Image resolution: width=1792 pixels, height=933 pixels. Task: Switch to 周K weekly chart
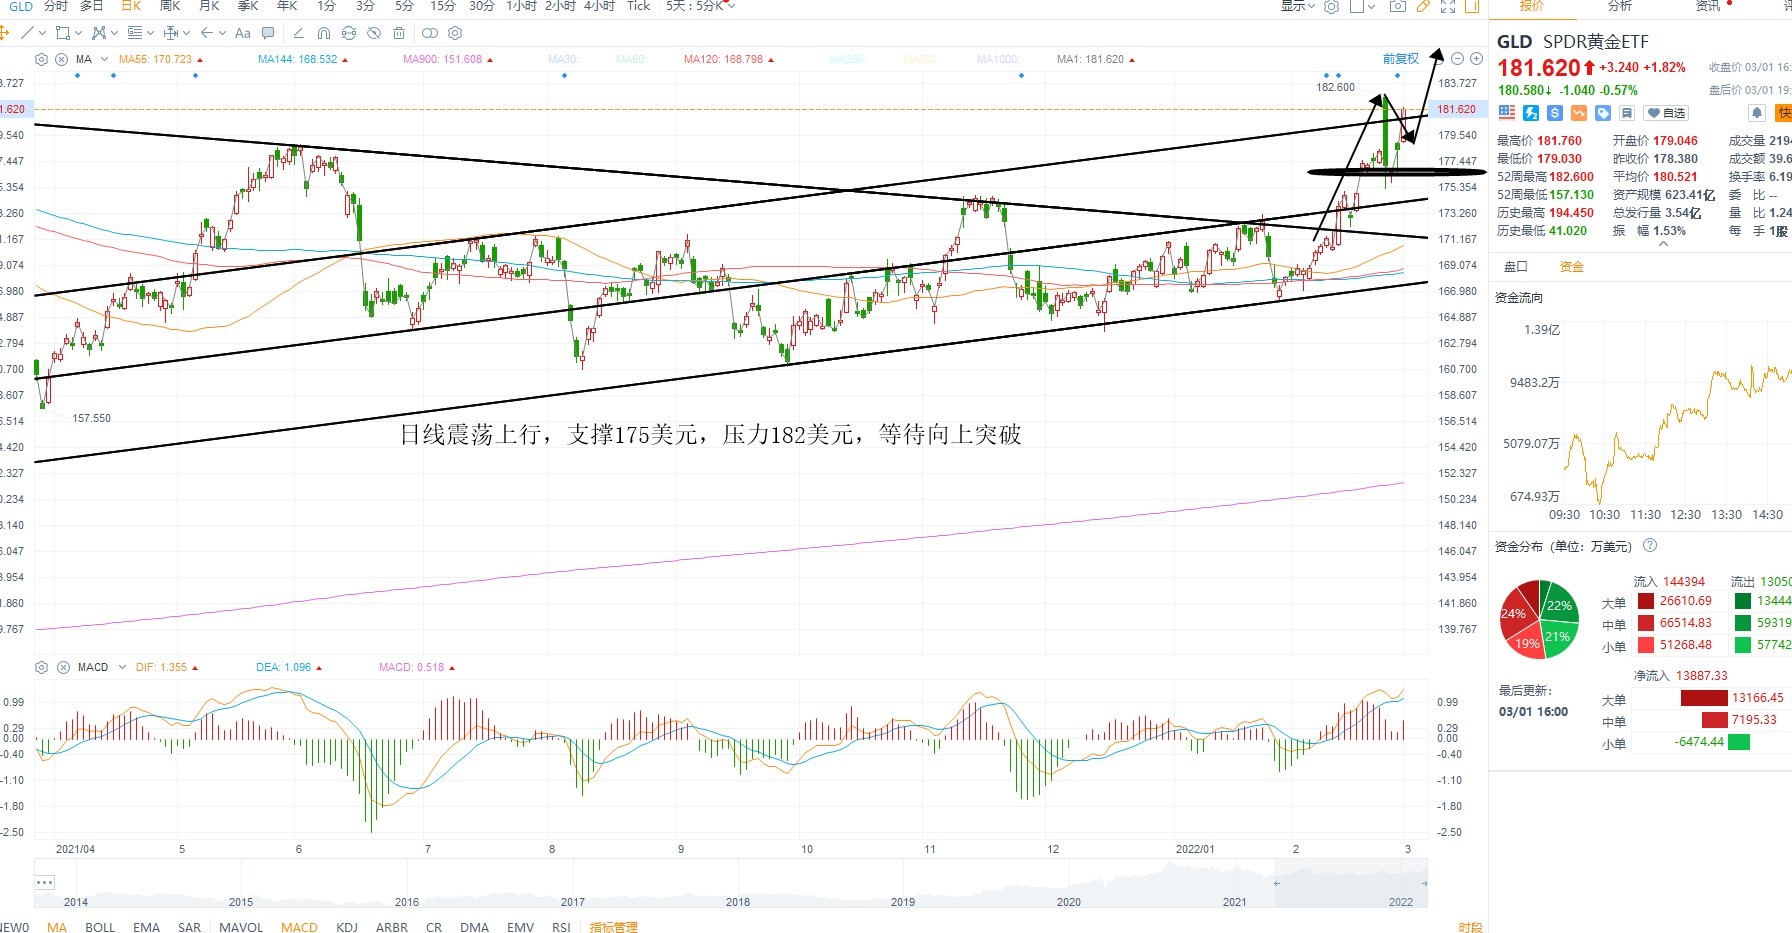click(x=170, y=6)
